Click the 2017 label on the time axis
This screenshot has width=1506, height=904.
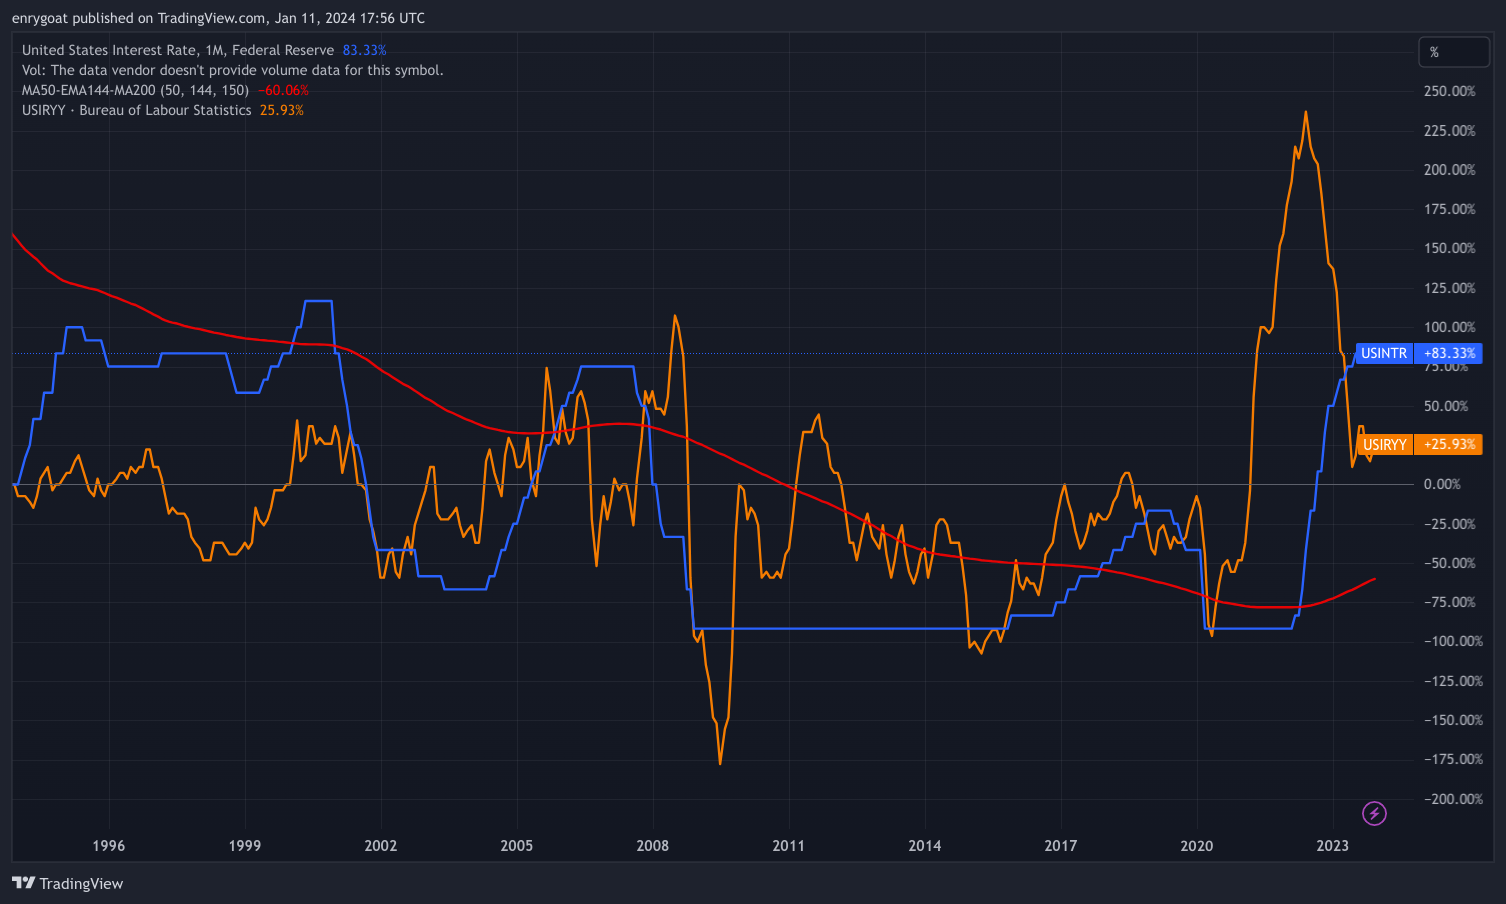(x=1061, y=846)
